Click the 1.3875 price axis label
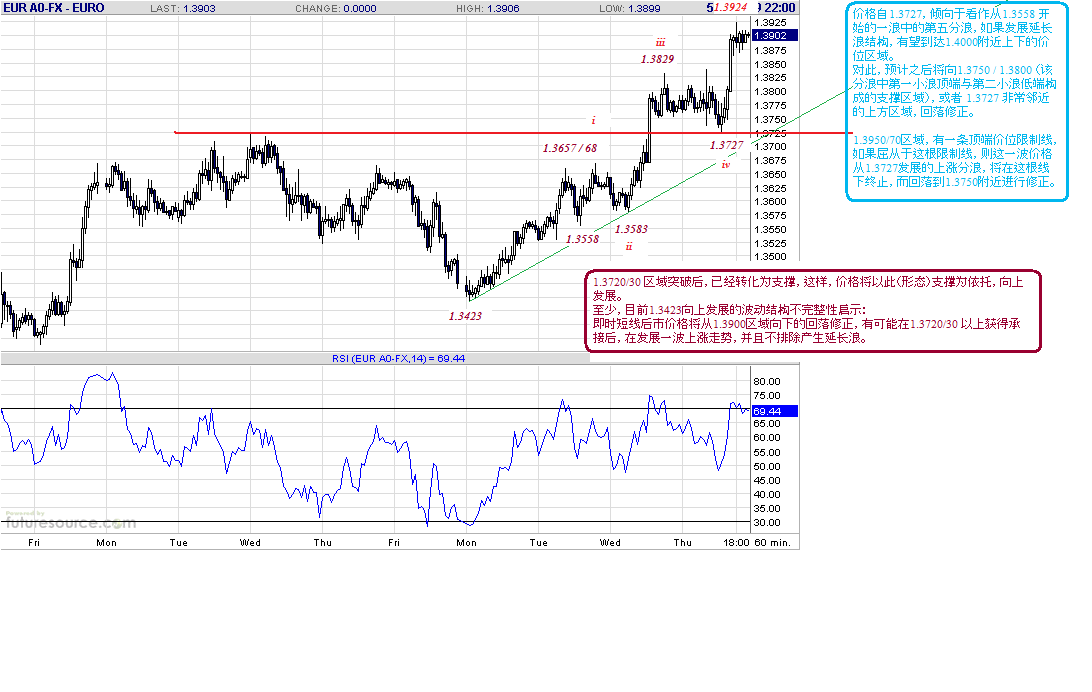Viewport: 1092px width, 692px height. point(770,50)
